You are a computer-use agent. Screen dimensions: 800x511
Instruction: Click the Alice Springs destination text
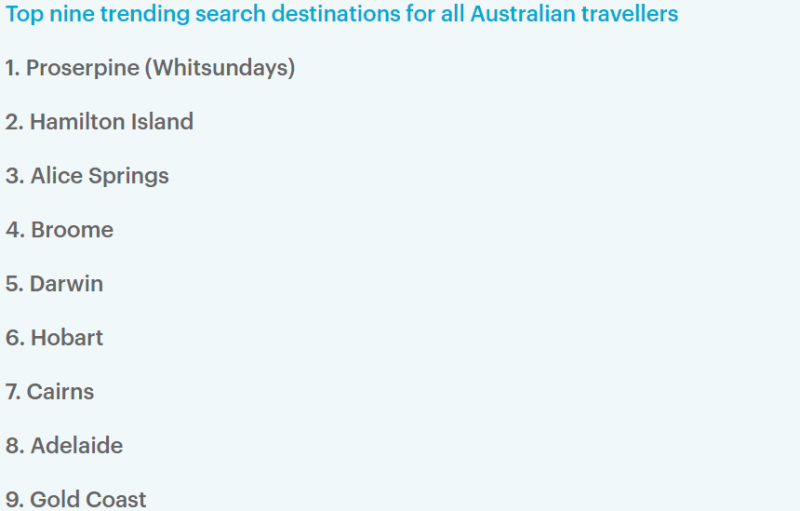pyautogui.click(x=99, y=176)
